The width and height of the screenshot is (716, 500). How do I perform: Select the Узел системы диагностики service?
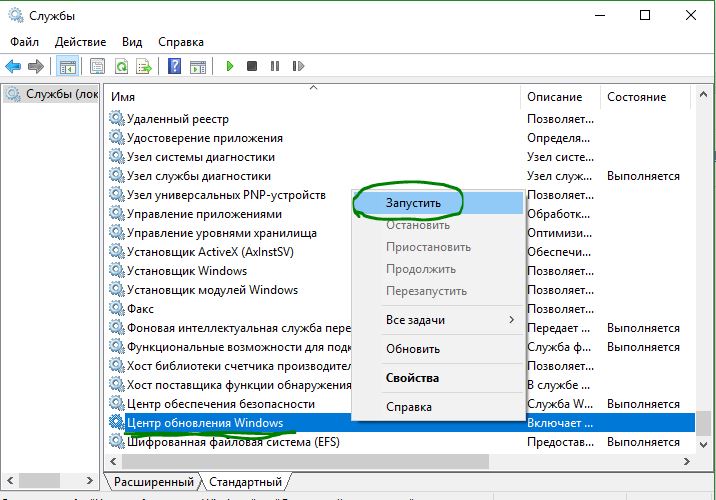[201, 157]
